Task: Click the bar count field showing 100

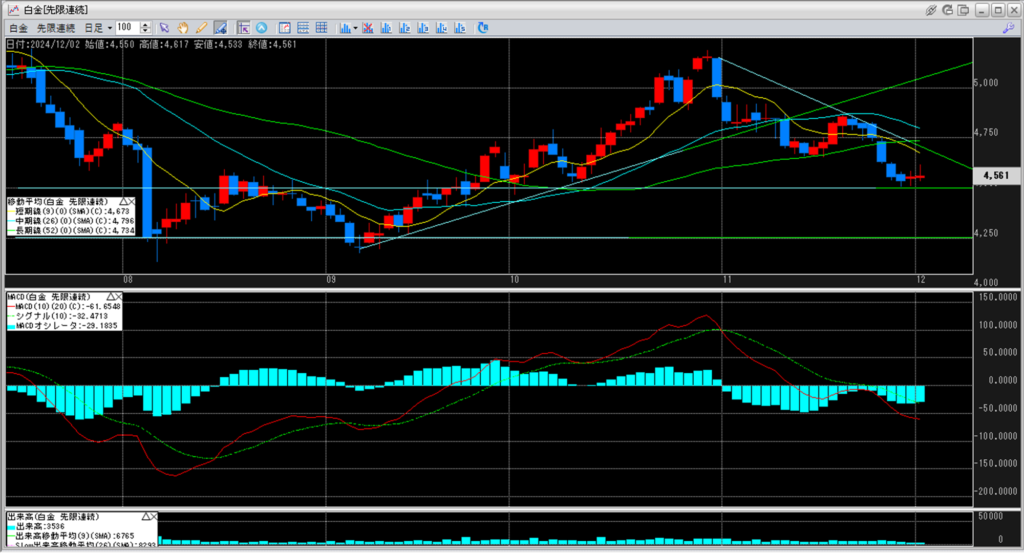Action: [127, 27]
